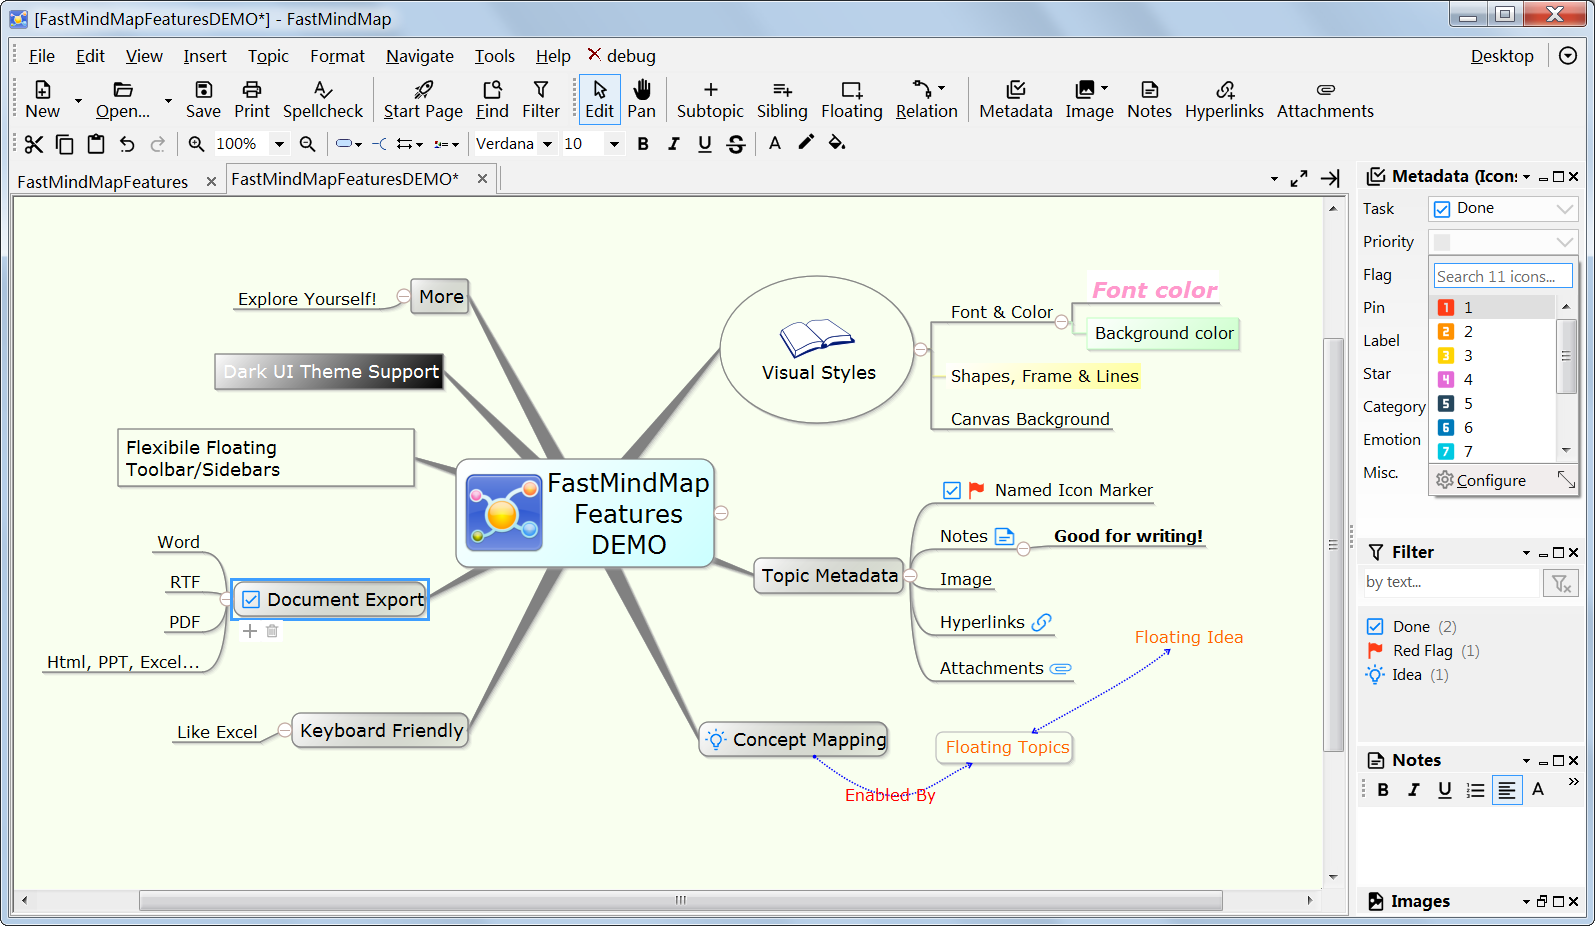Open the Format menu
Viewport: 1595px width, 926px height.
tap(337, 56)
